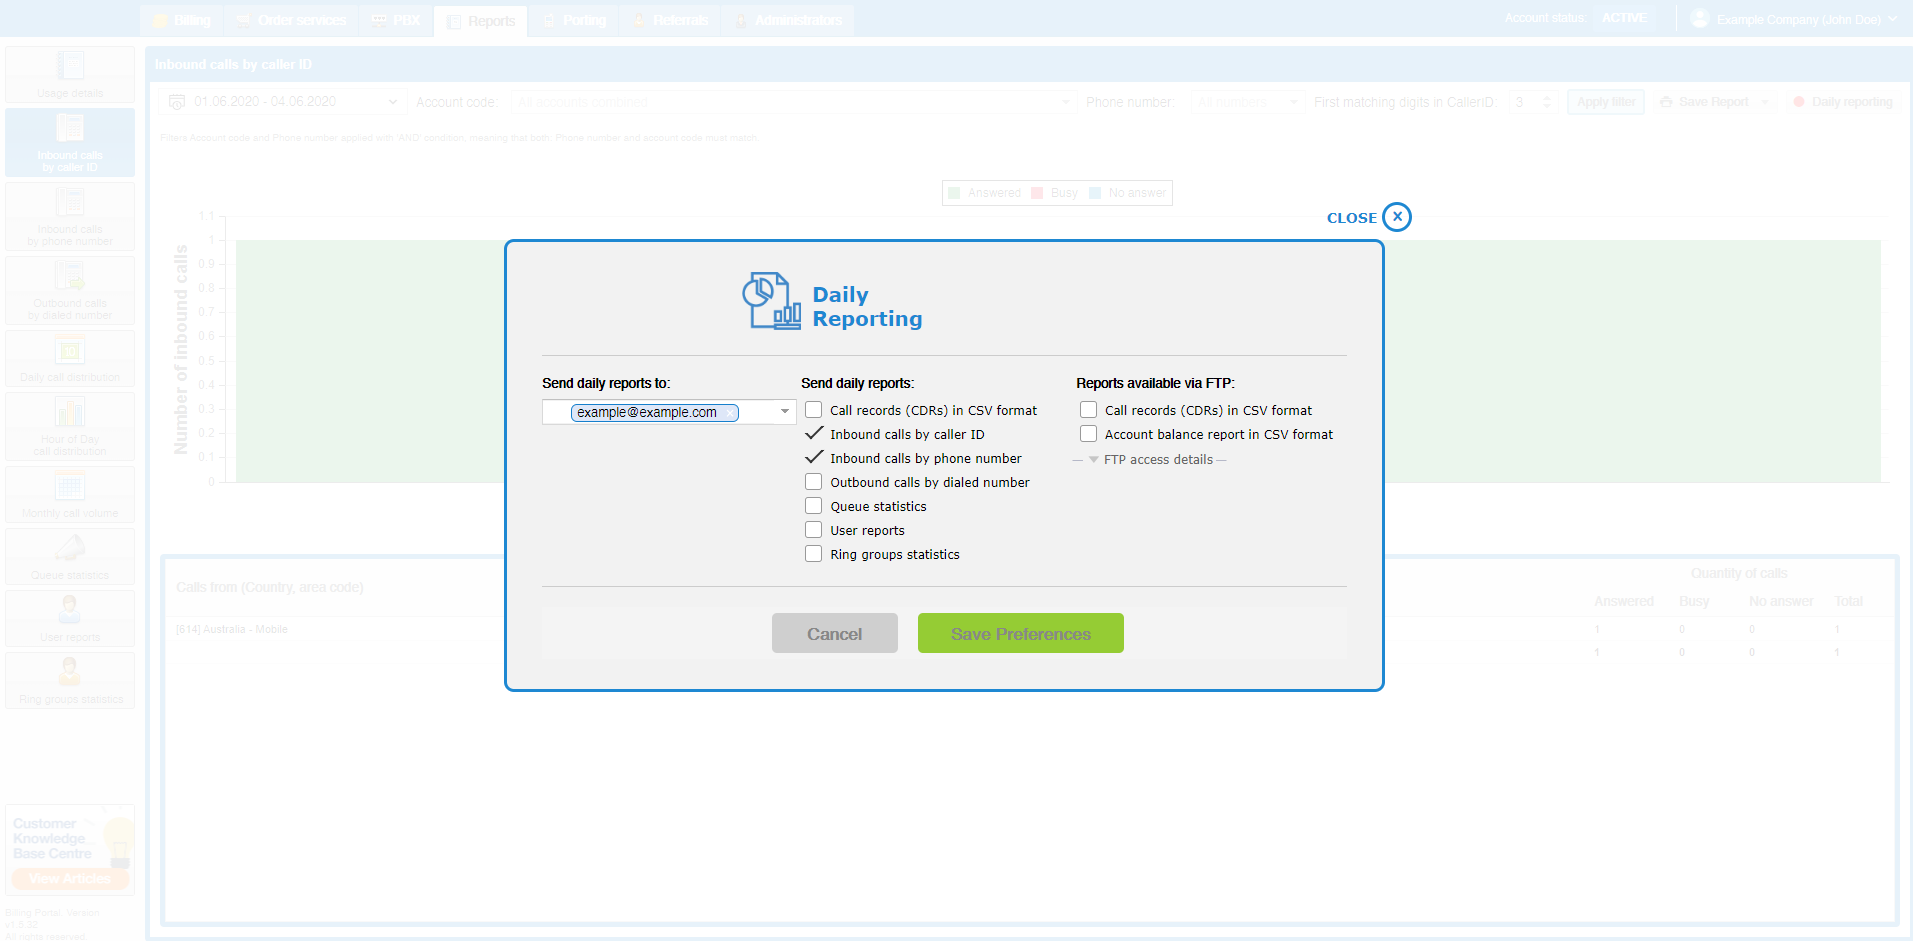The height and width of the screenshot is (941, 1913).
Task: Click the Daily reporting button
Action: click(x=1843, y=102)
